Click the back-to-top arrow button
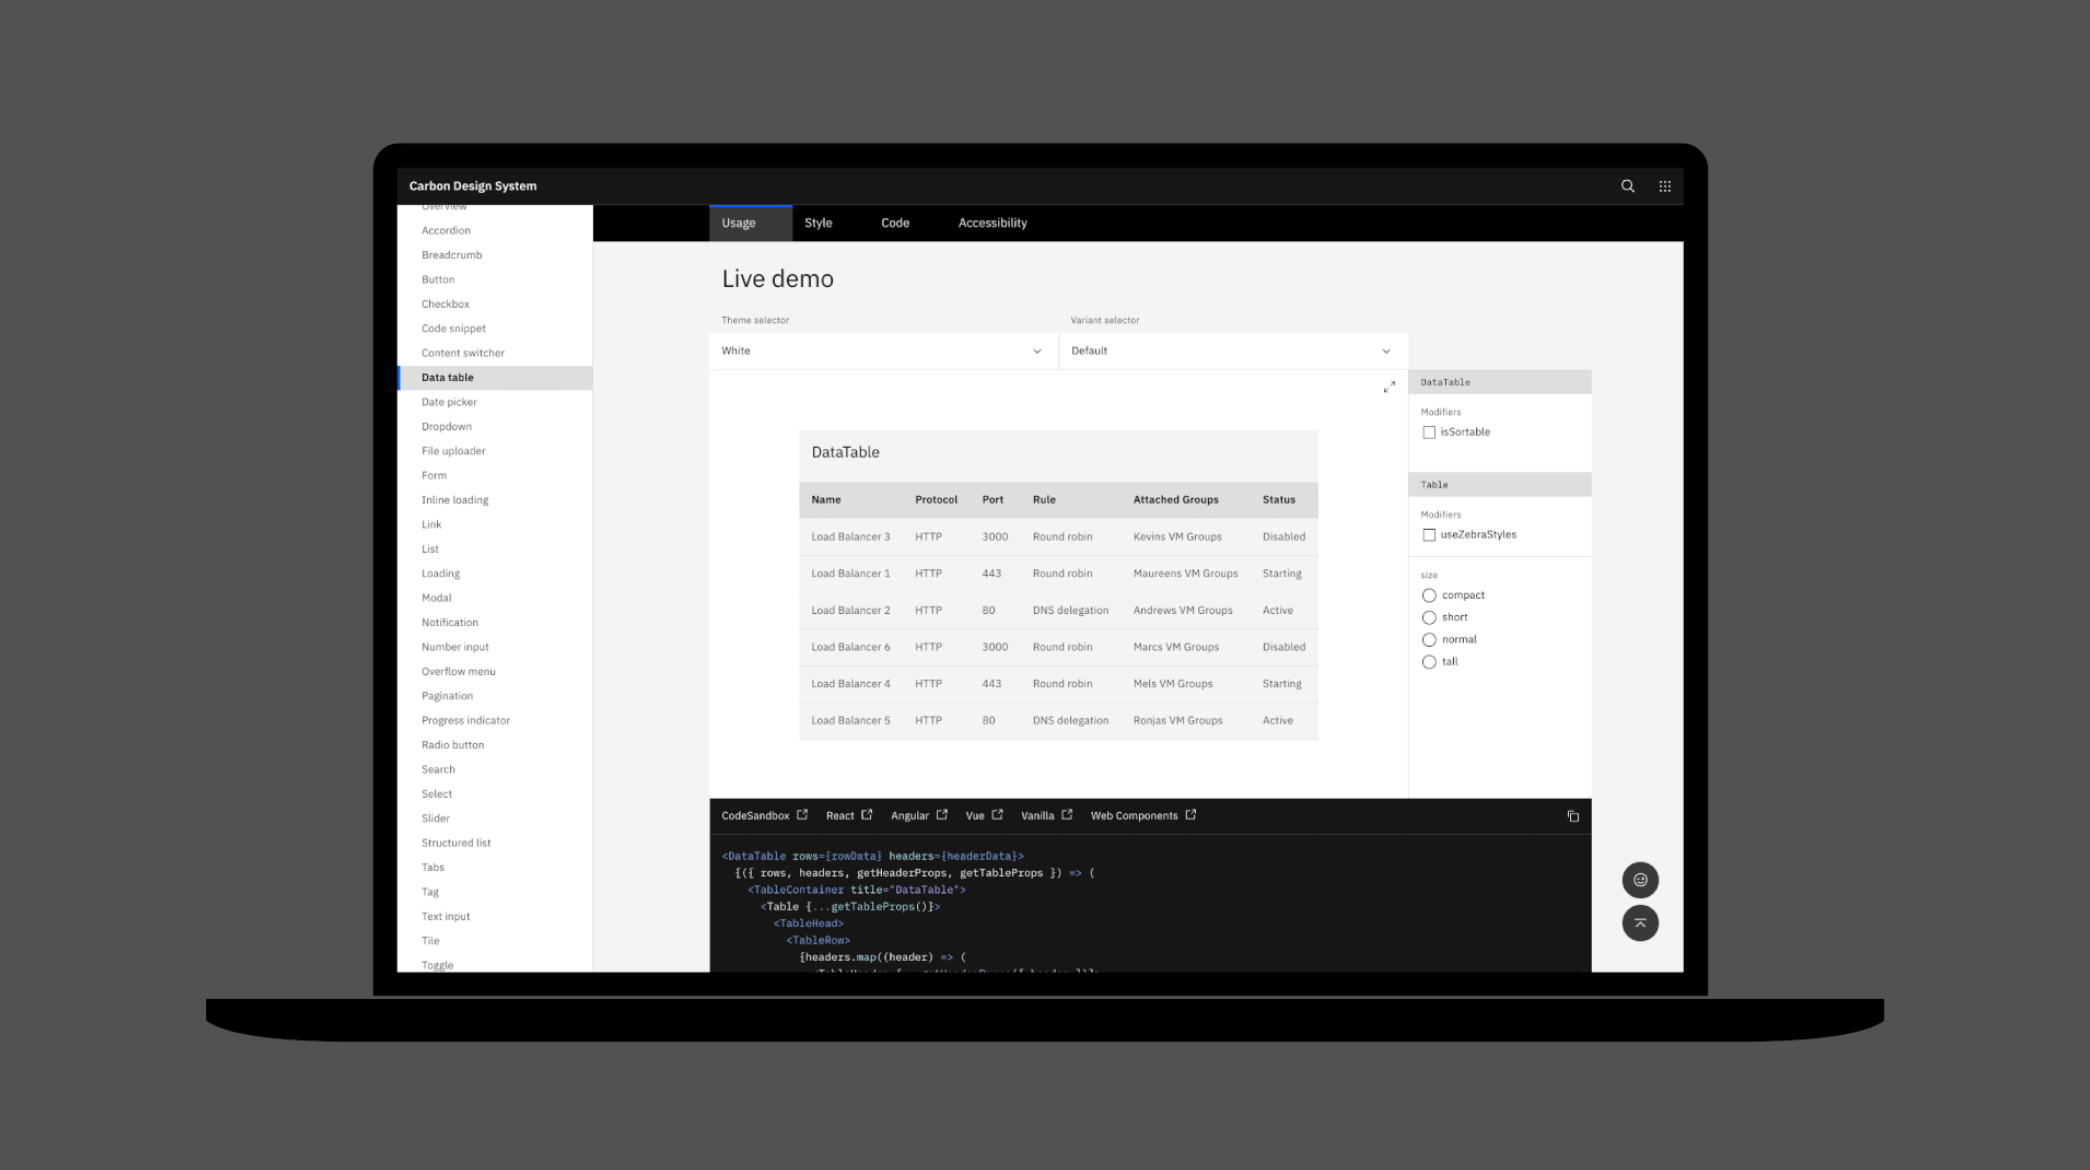This screenshot has width=2090, height=1170. 1640,923
